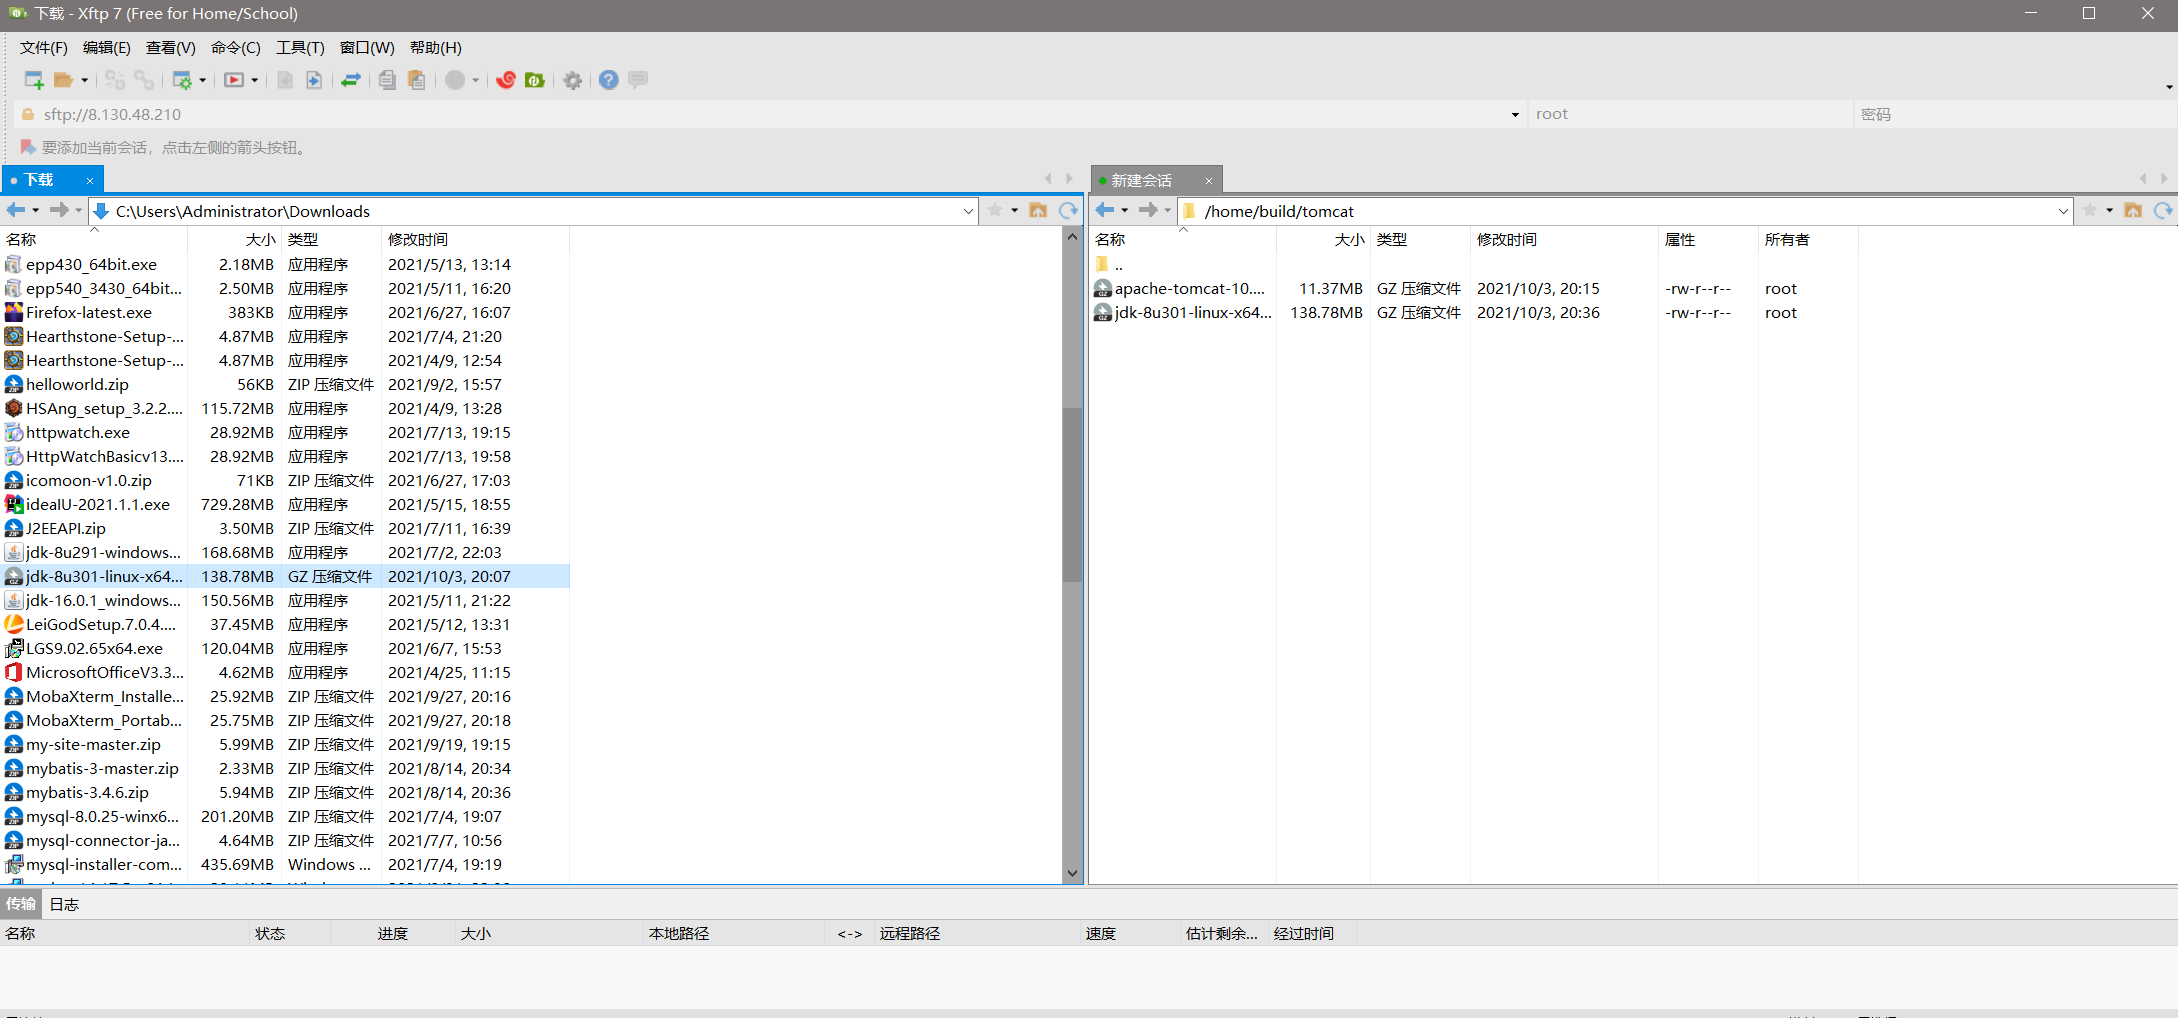Image resolution: width=2178 pixels, height=1018 pixels.
Task: Close the 新建会话 tab
Action: tap(1209, 181)
